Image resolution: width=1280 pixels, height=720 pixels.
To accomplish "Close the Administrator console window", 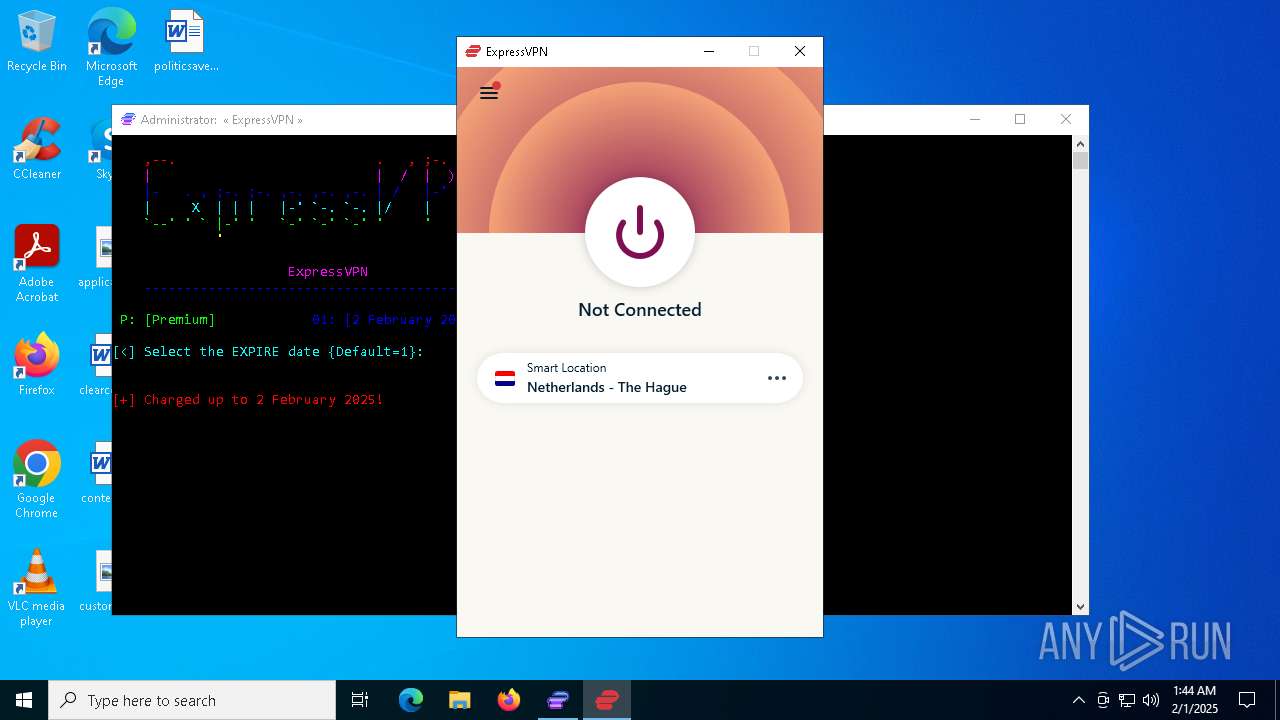I will pyautogui.click(x=1066, y=119).
